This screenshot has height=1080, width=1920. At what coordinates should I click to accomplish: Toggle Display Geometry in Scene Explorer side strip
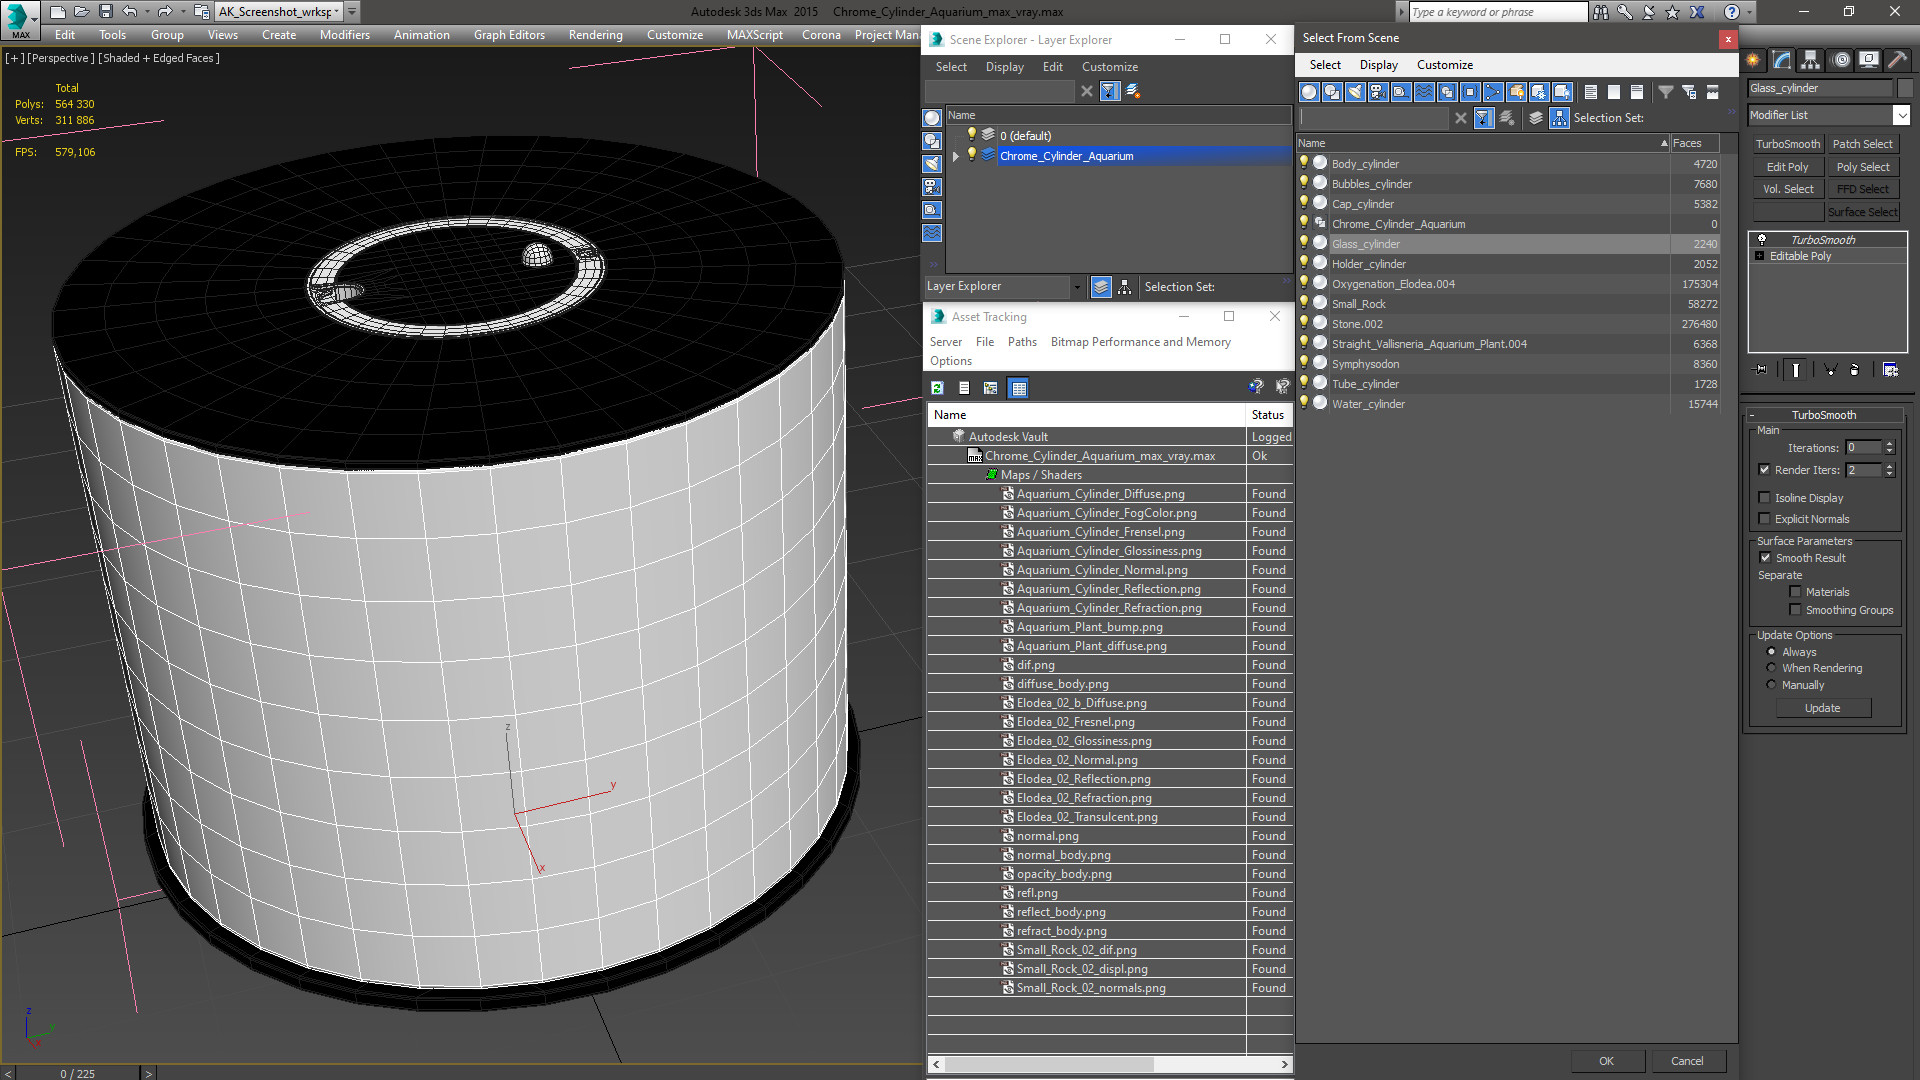[932, 118]
